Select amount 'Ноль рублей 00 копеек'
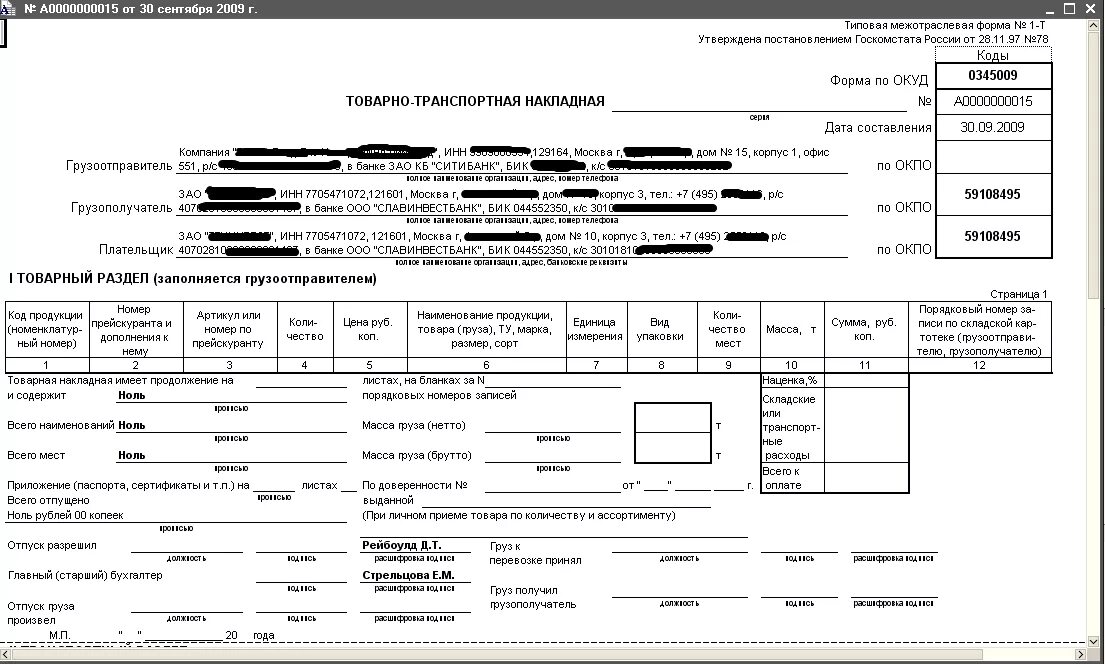1105x664 pixels. point(66,516)
